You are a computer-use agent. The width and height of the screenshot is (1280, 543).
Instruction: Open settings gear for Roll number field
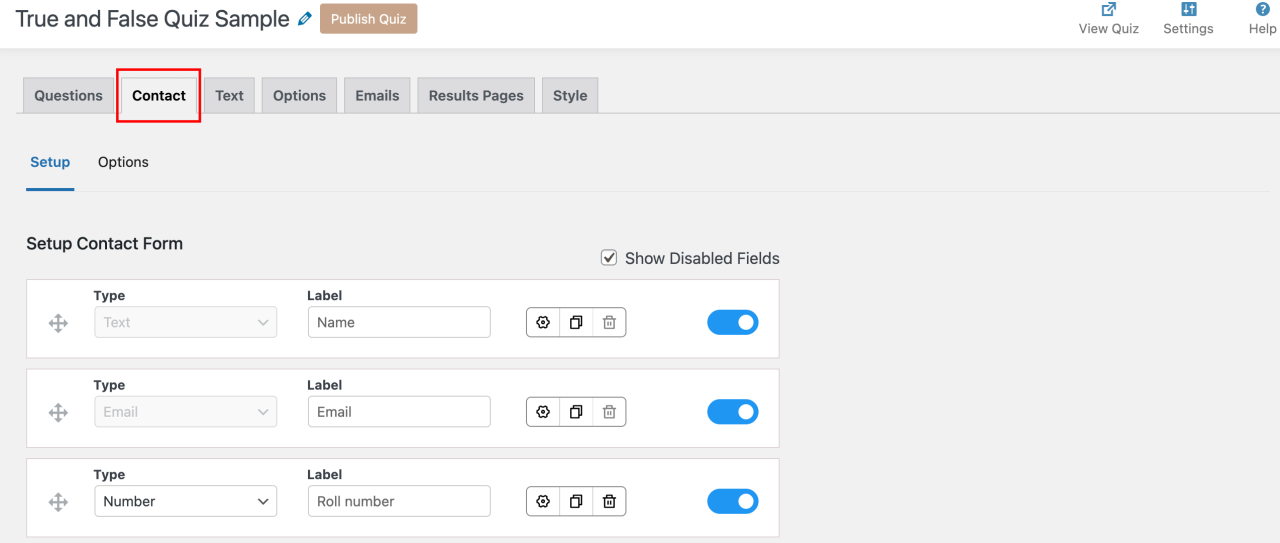pyautogui.click(x=543, y=501)
